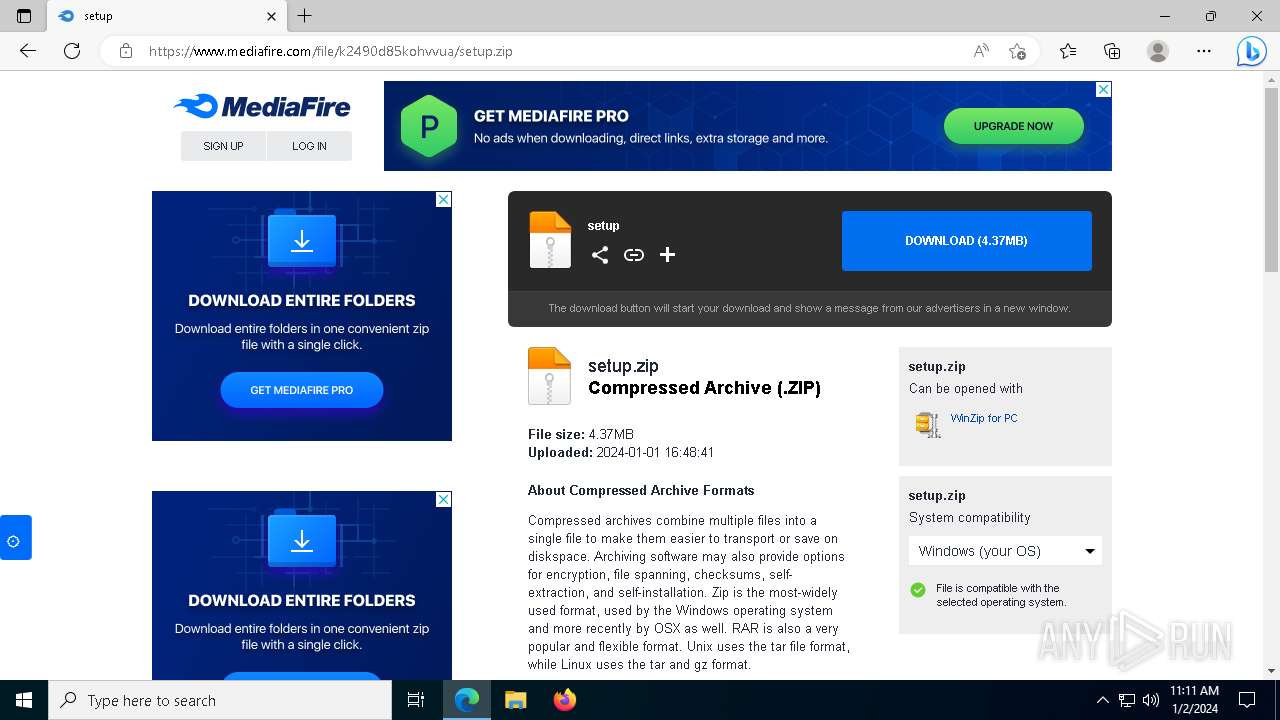Click the plus icon to add the file to your account

(667, 255)
